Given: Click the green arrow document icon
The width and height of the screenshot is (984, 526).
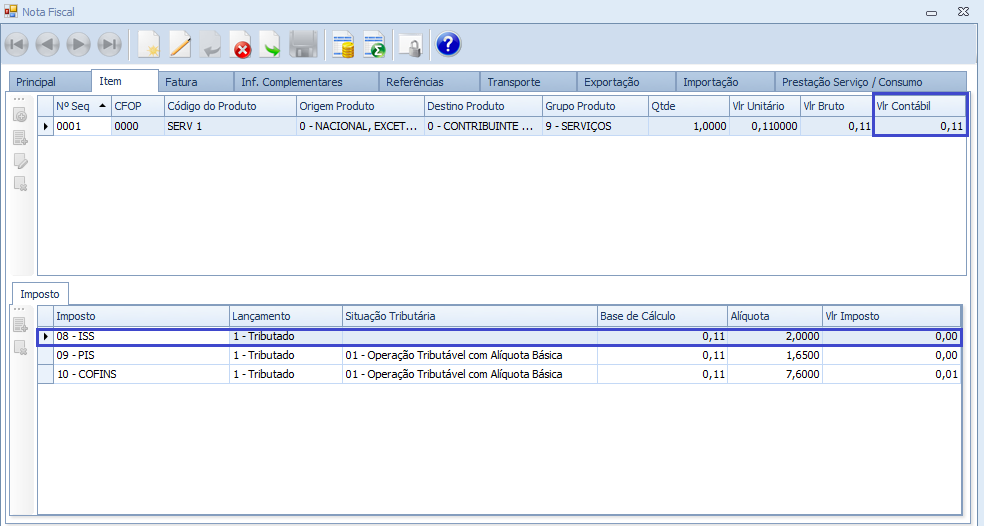Looking at the screenshot, I should [271, 44].
